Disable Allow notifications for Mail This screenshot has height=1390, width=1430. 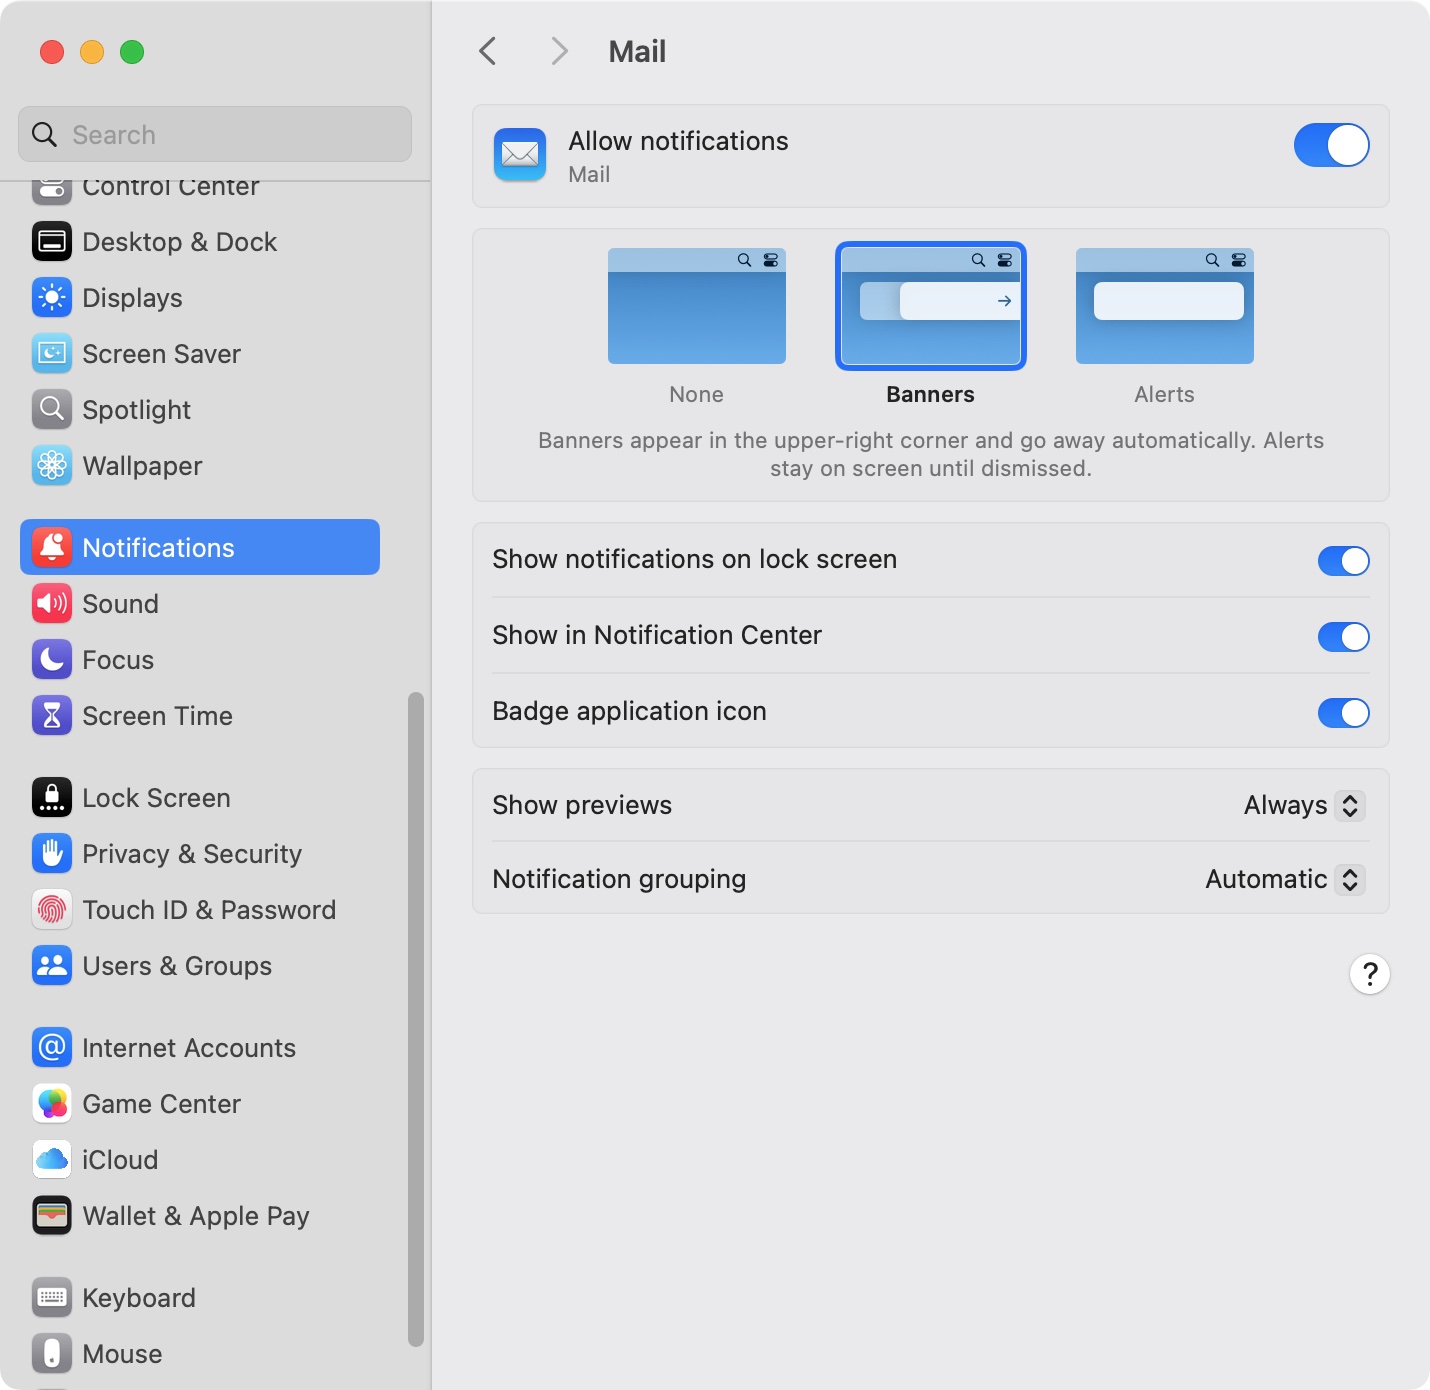[x=1330, y=146]
